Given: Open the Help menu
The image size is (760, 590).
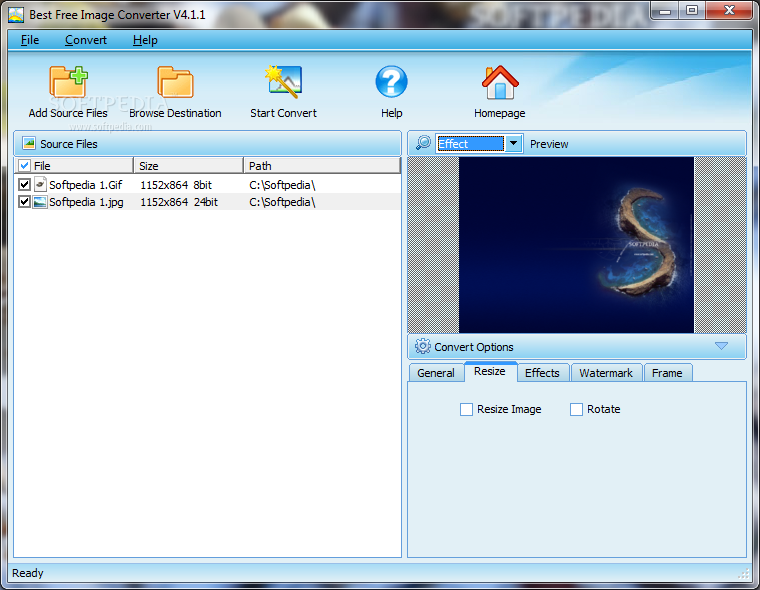Looking at the screenshot, I should click(x=145, y=40).
